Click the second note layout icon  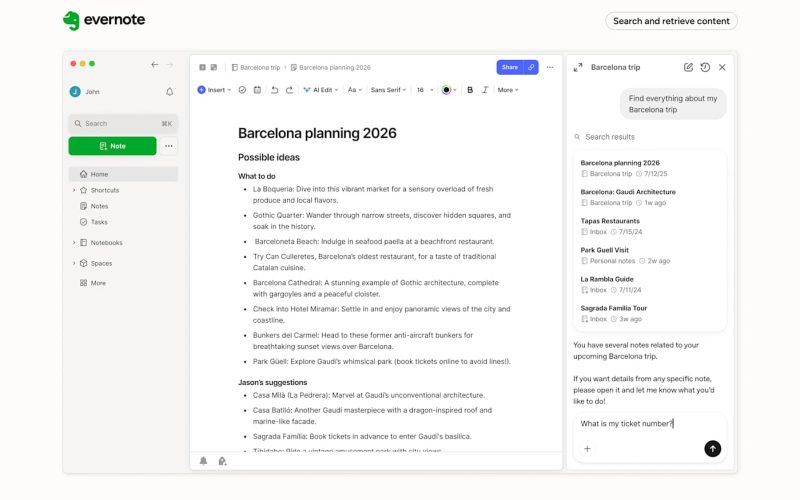pyautogui.click(x=214, y=67)
